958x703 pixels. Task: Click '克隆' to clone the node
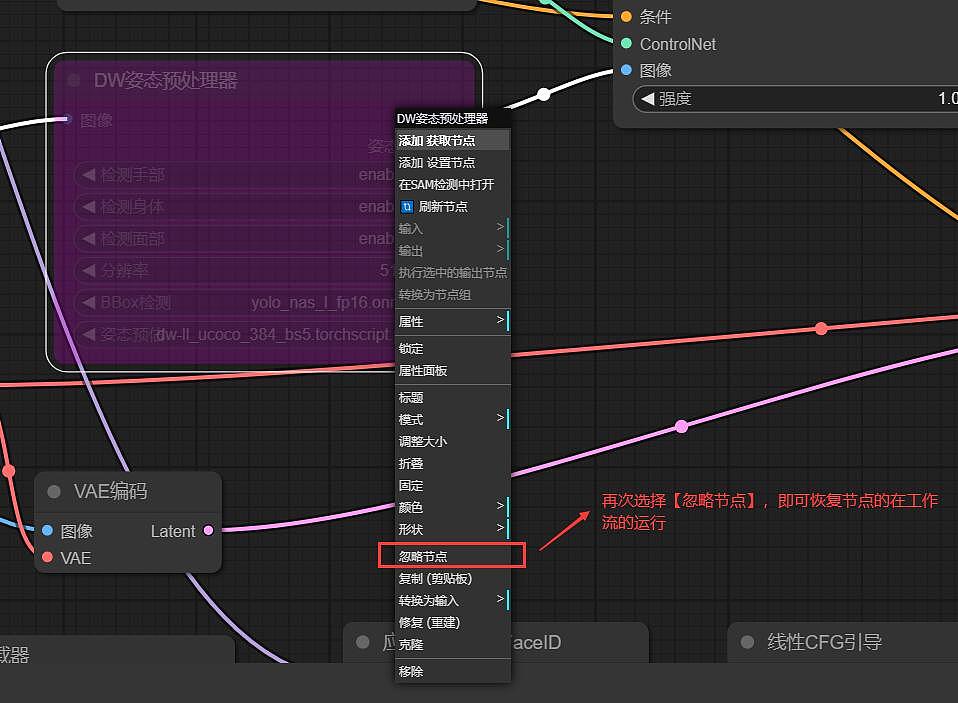click(x=452, y=644)
